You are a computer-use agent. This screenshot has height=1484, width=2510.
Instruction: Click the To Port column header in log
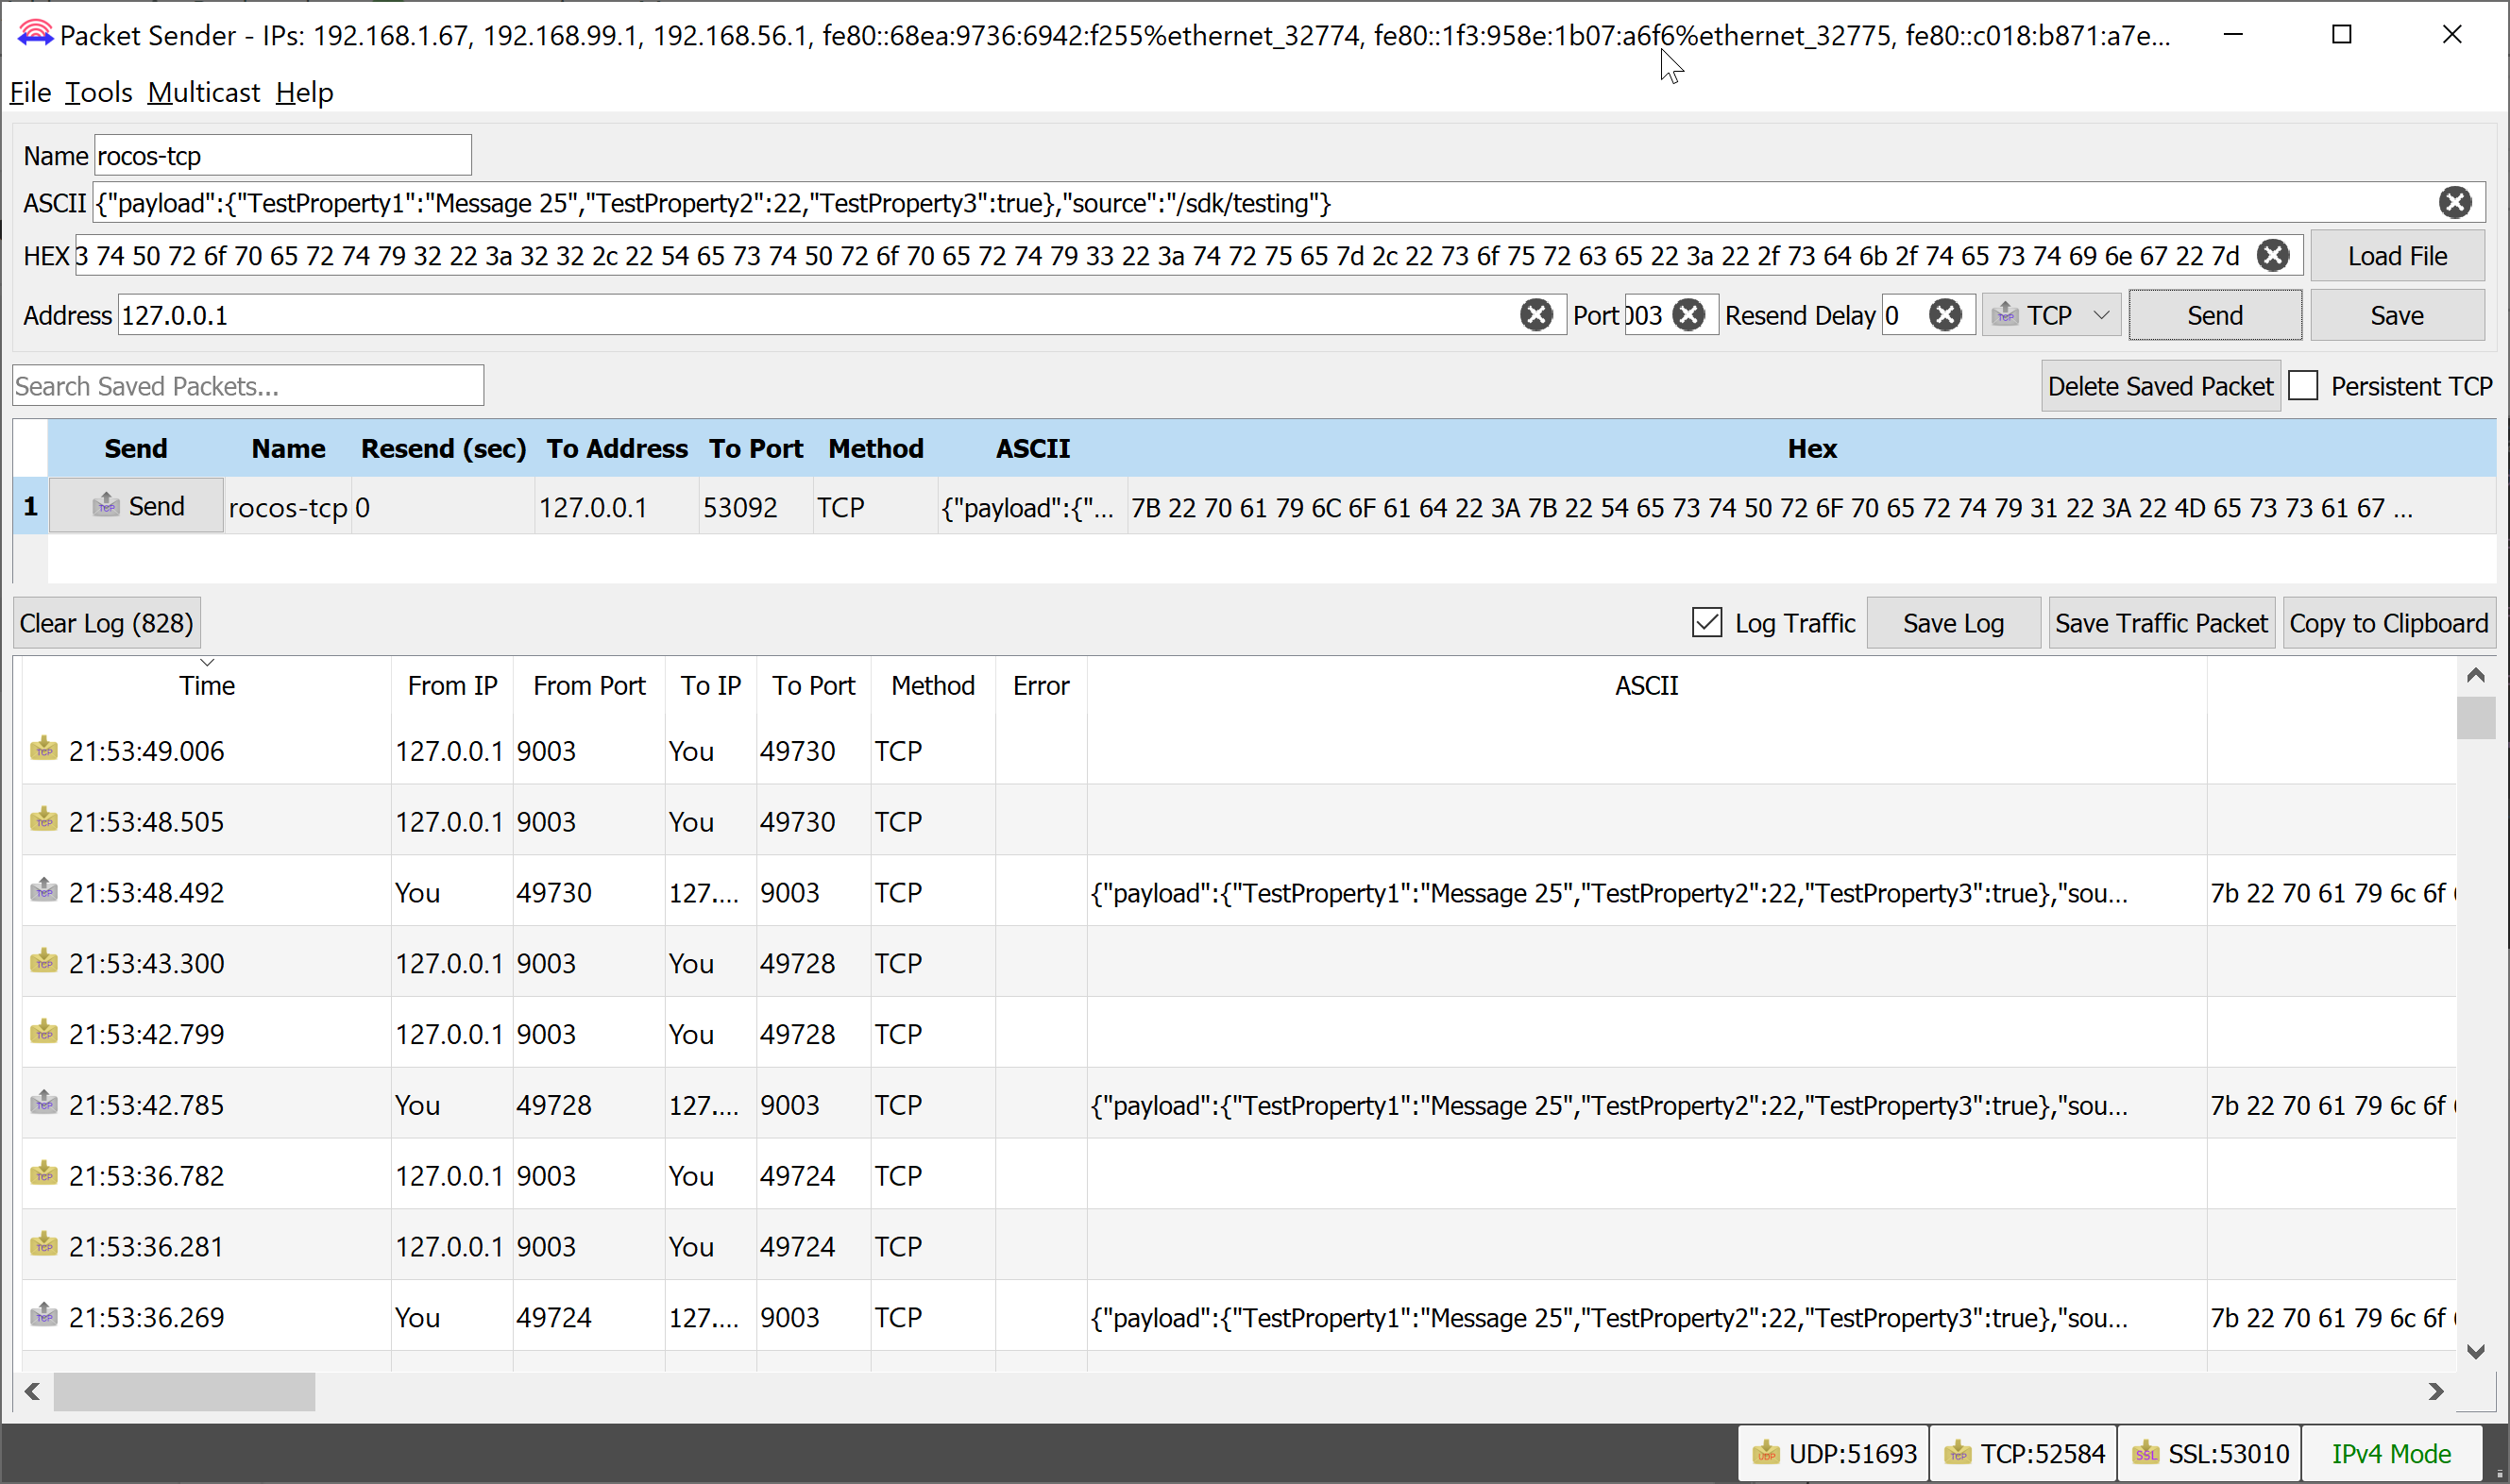point(813,686)
